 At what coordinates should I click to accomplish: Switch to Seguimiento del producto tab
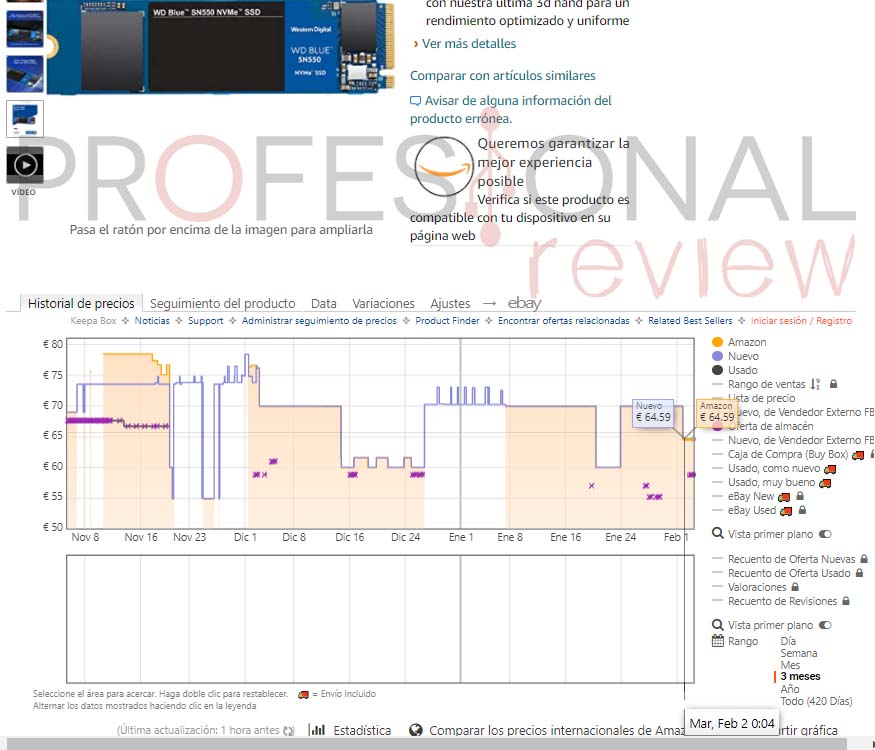click(x=223, y=304)
